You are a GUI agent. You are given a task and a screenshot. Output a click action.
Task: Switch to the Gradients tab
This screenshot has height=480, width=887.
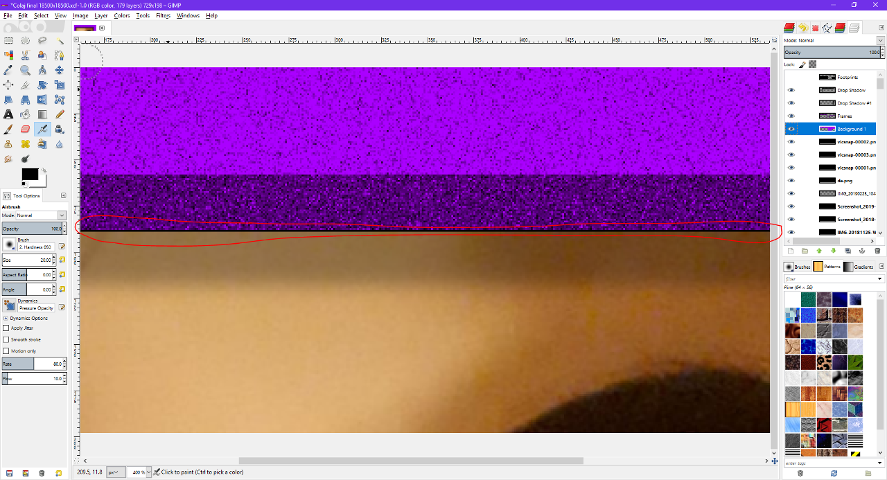click(858, 266)
